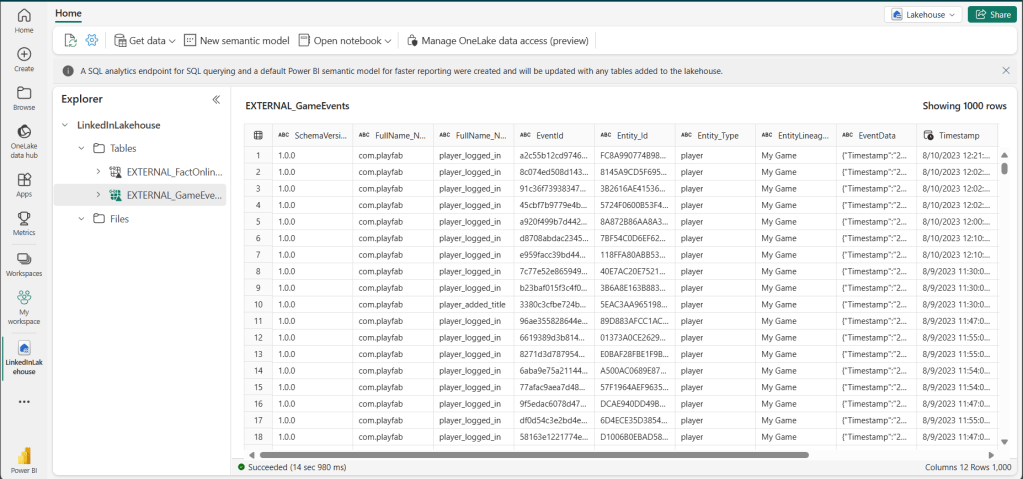Open the Lakehouse mode dropdown
The height and width of the screenshot is (479, 1023).
click(x=922, y=14)
